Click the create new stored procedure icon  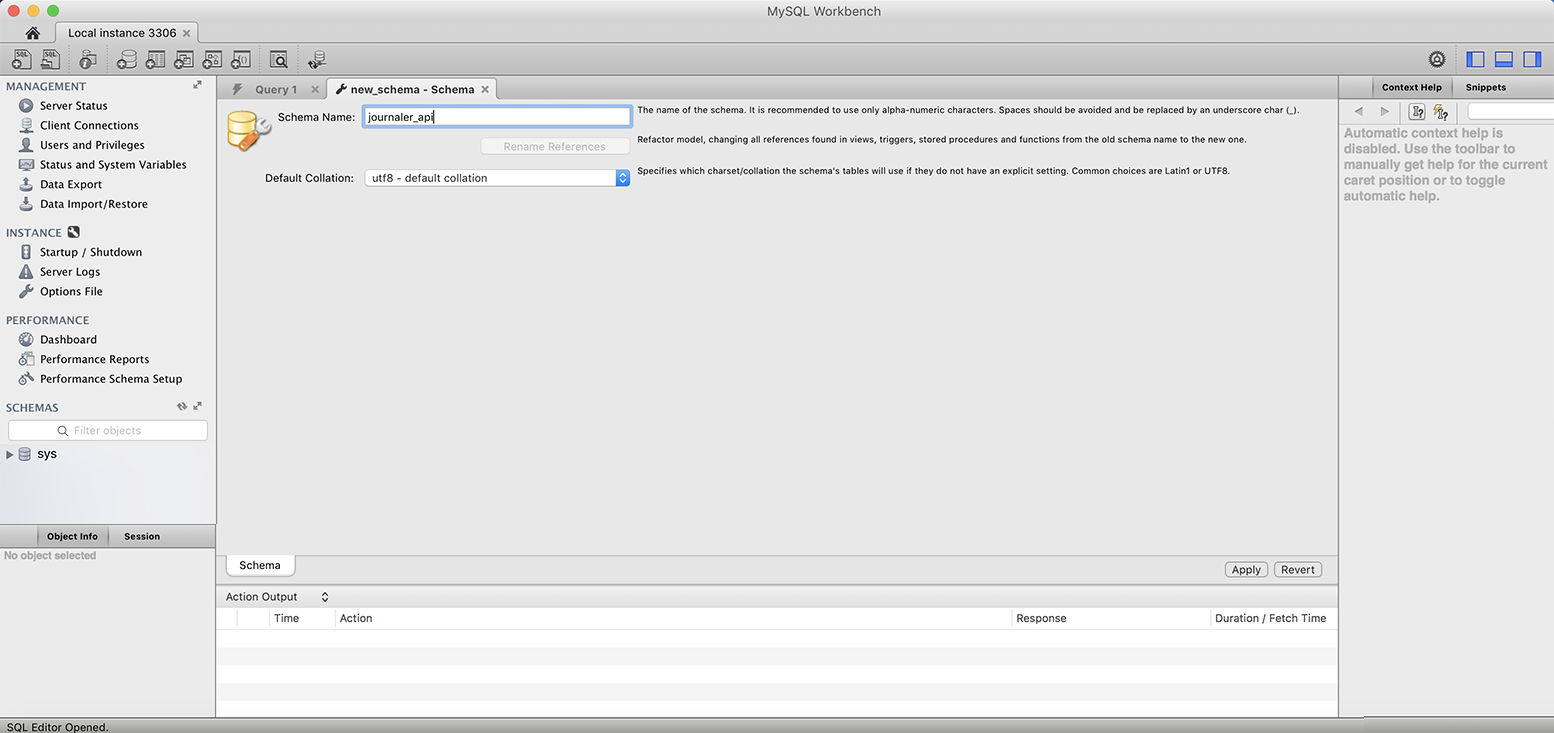pos(212,60)
